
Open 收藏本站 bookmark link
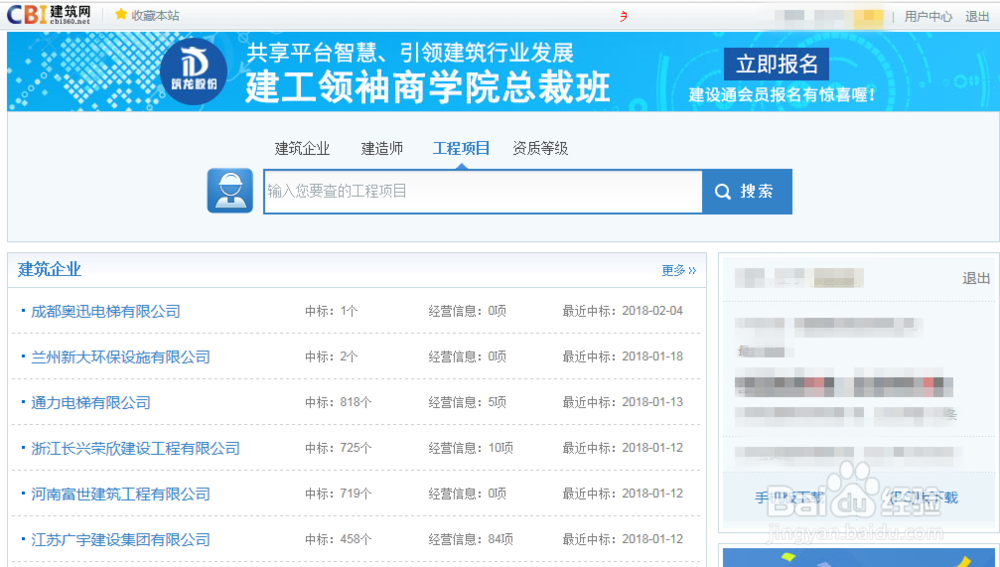pyautogui.click(x=155, y=15)
